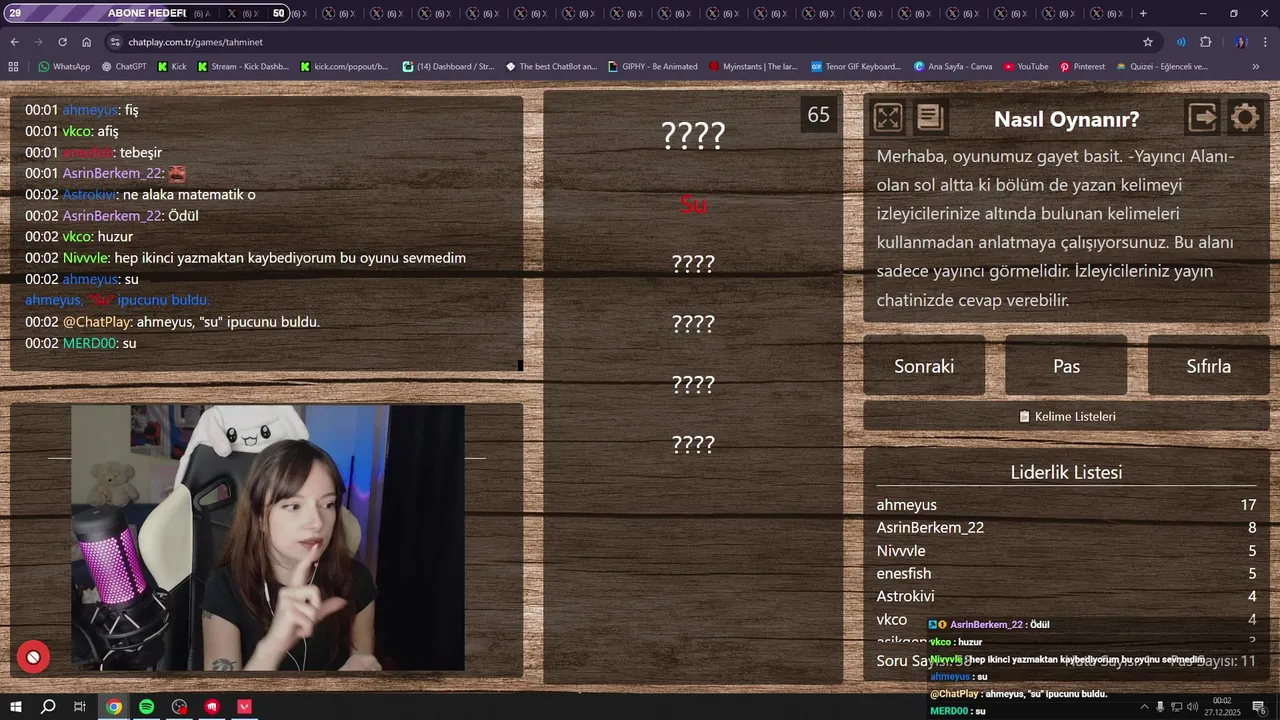Open the taskbar clock and date
The height and width of the screenshot is (720, 1280).
[1222, 707]
